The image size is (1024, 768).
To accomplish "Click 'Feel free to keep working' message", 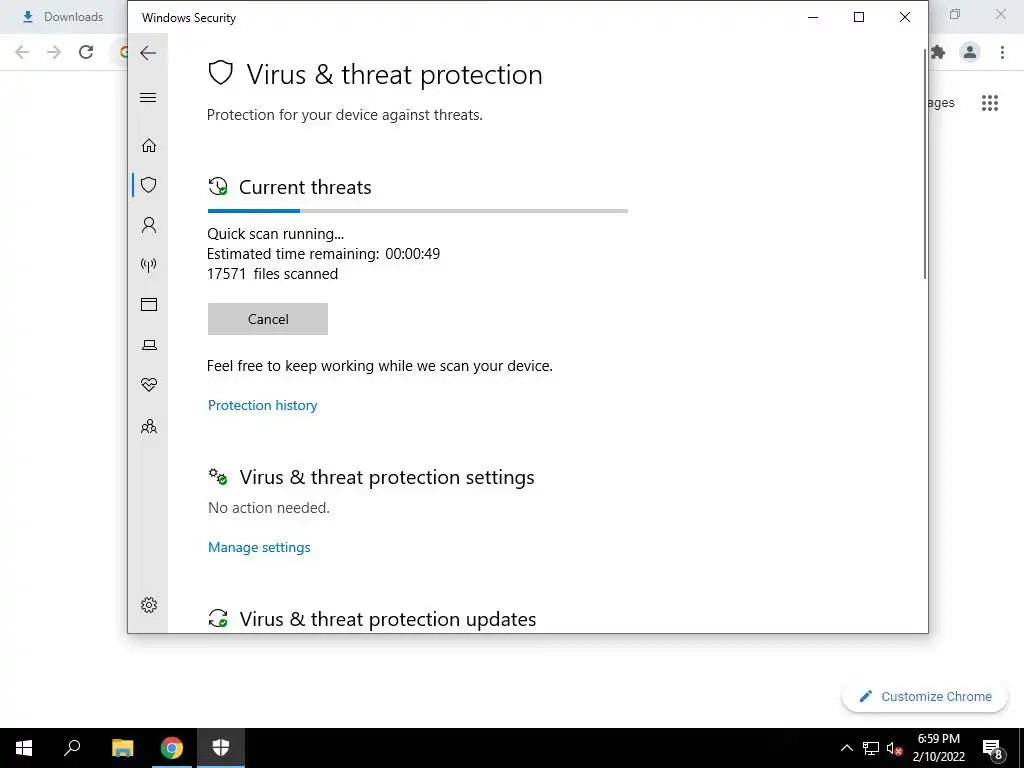I will pyautogui.click(x=379, y=366).
